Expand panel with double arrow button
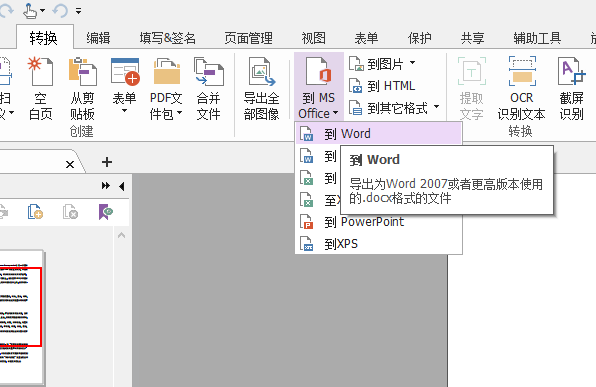The width and height of the screenshot is (596, 387). point(106,186)
